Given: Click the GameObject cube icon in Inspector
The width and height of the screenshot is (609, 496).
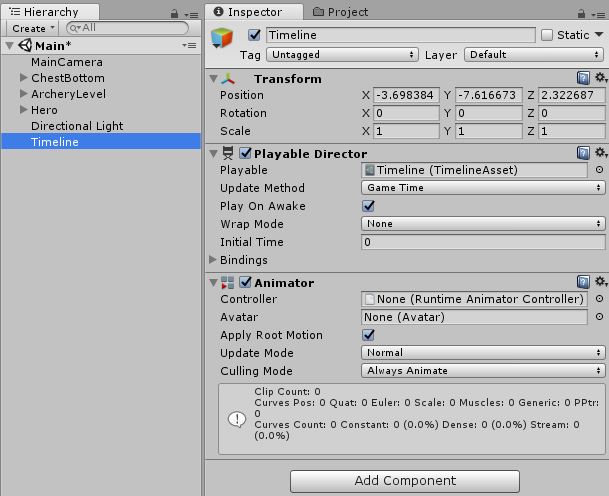Looking at the screenshot, I should coord(222,38).
